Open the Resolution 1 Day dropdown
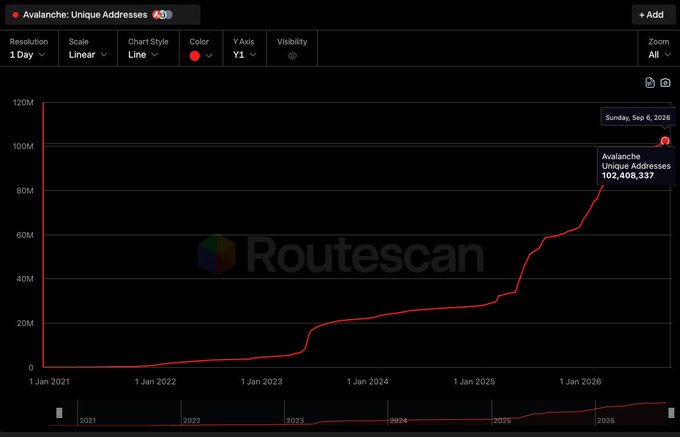This screenshot has height=437, width=680. click(x=28, y=49)
